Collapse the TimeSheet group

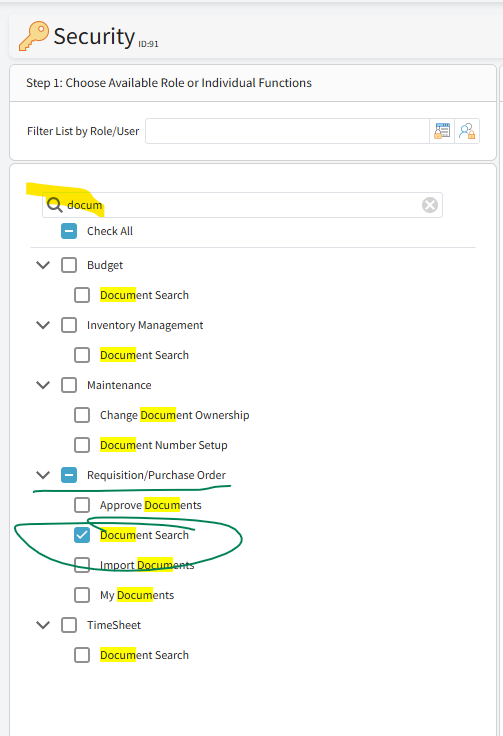pos(43,625)
